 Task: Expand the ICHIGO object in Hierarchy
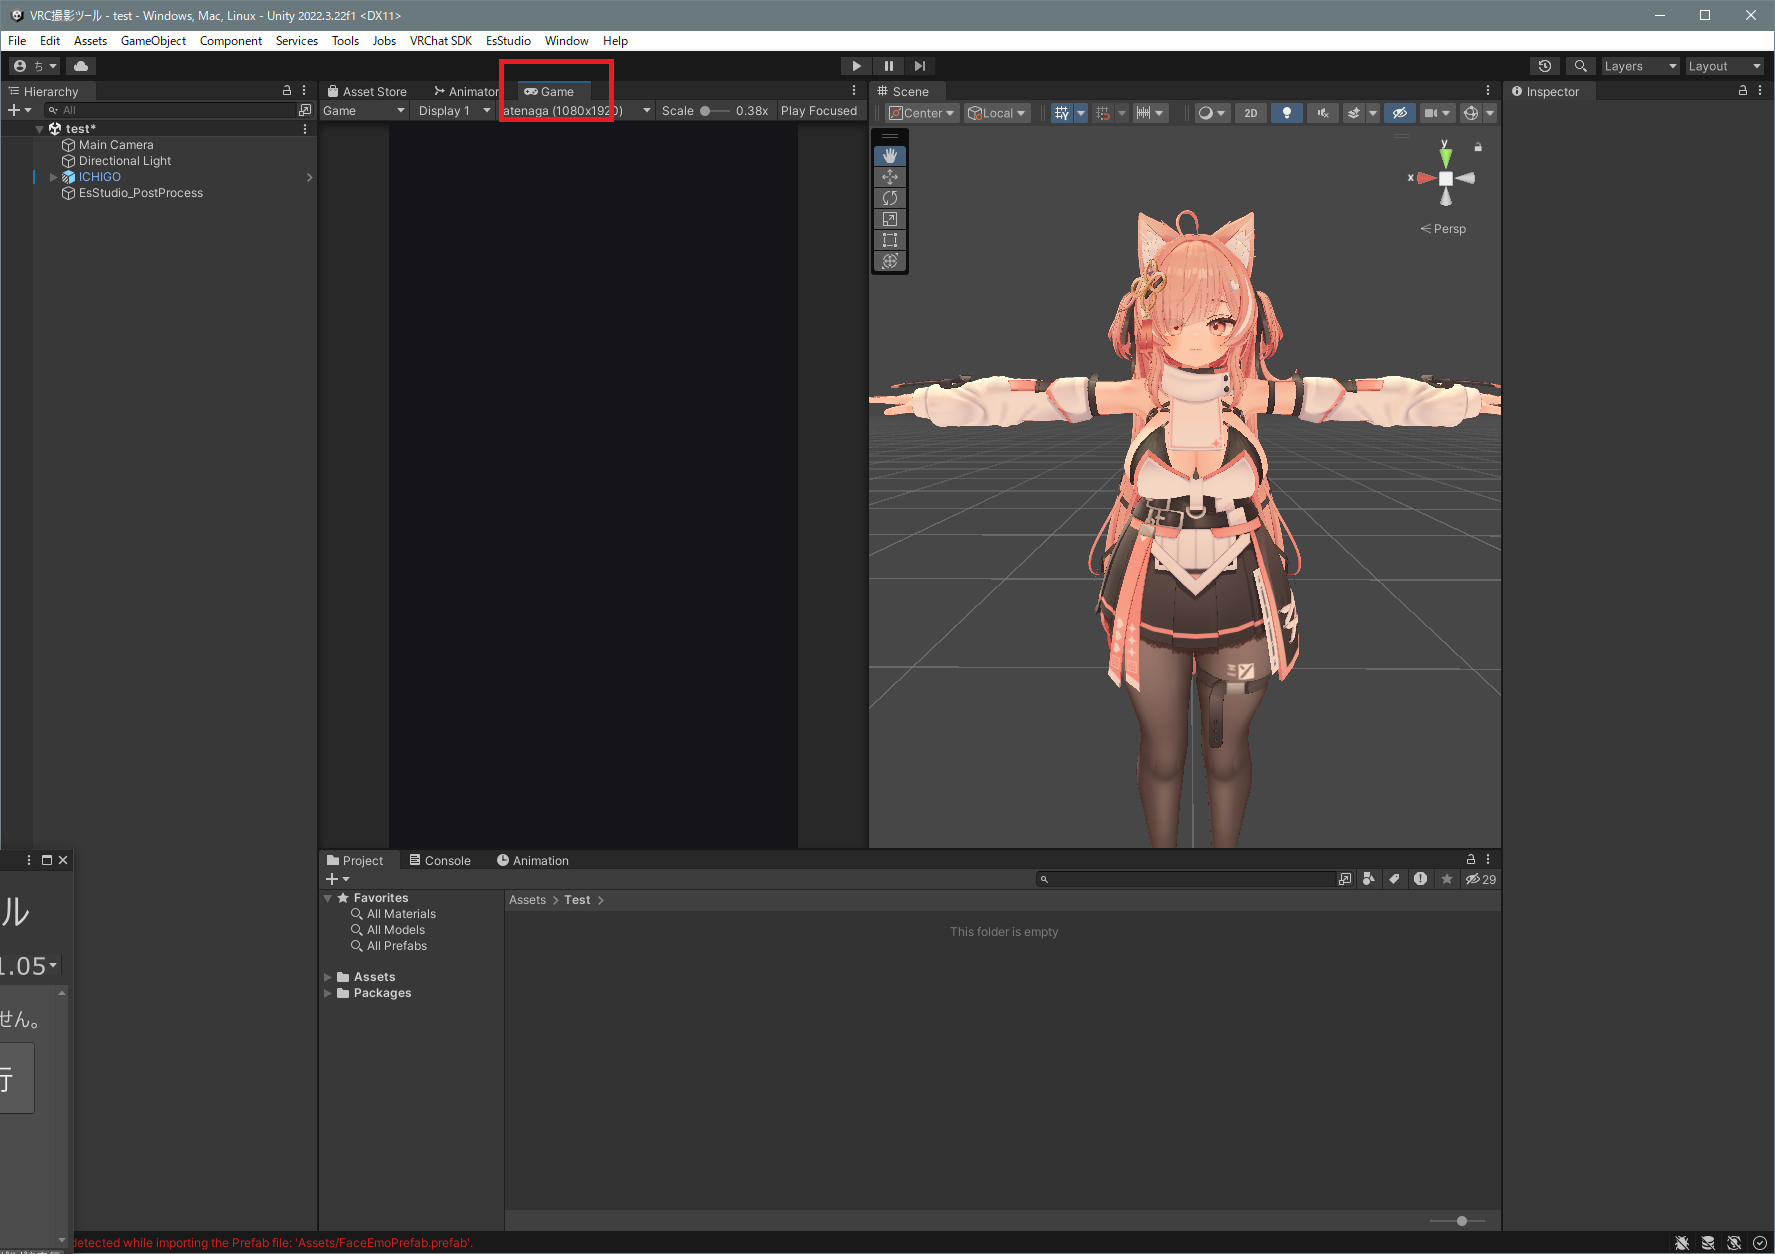[53, 177]
